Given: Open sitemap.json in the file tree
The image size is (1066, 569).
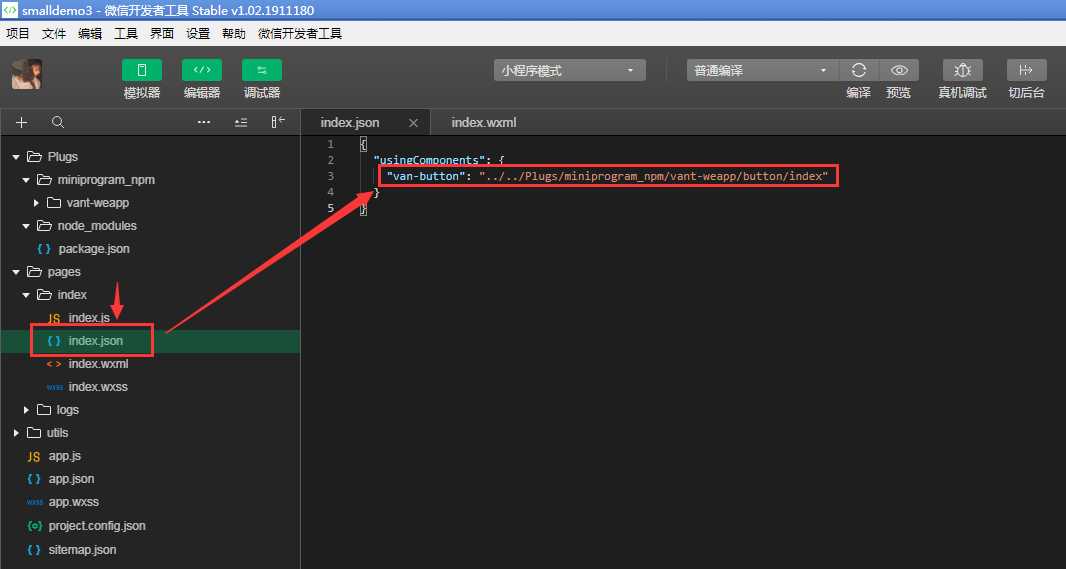Looking at the screenshot, I should tap(82, 549).
